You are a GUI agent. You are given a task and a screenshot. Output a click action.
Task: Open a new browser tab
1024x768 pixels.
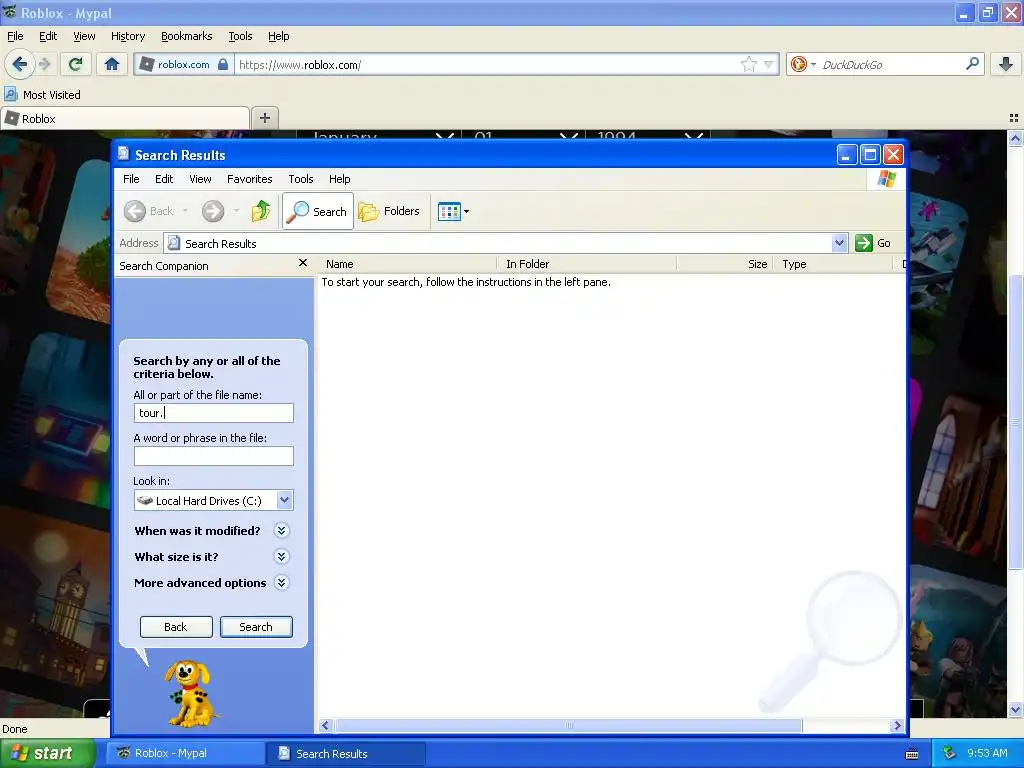[x=264, y=118]
